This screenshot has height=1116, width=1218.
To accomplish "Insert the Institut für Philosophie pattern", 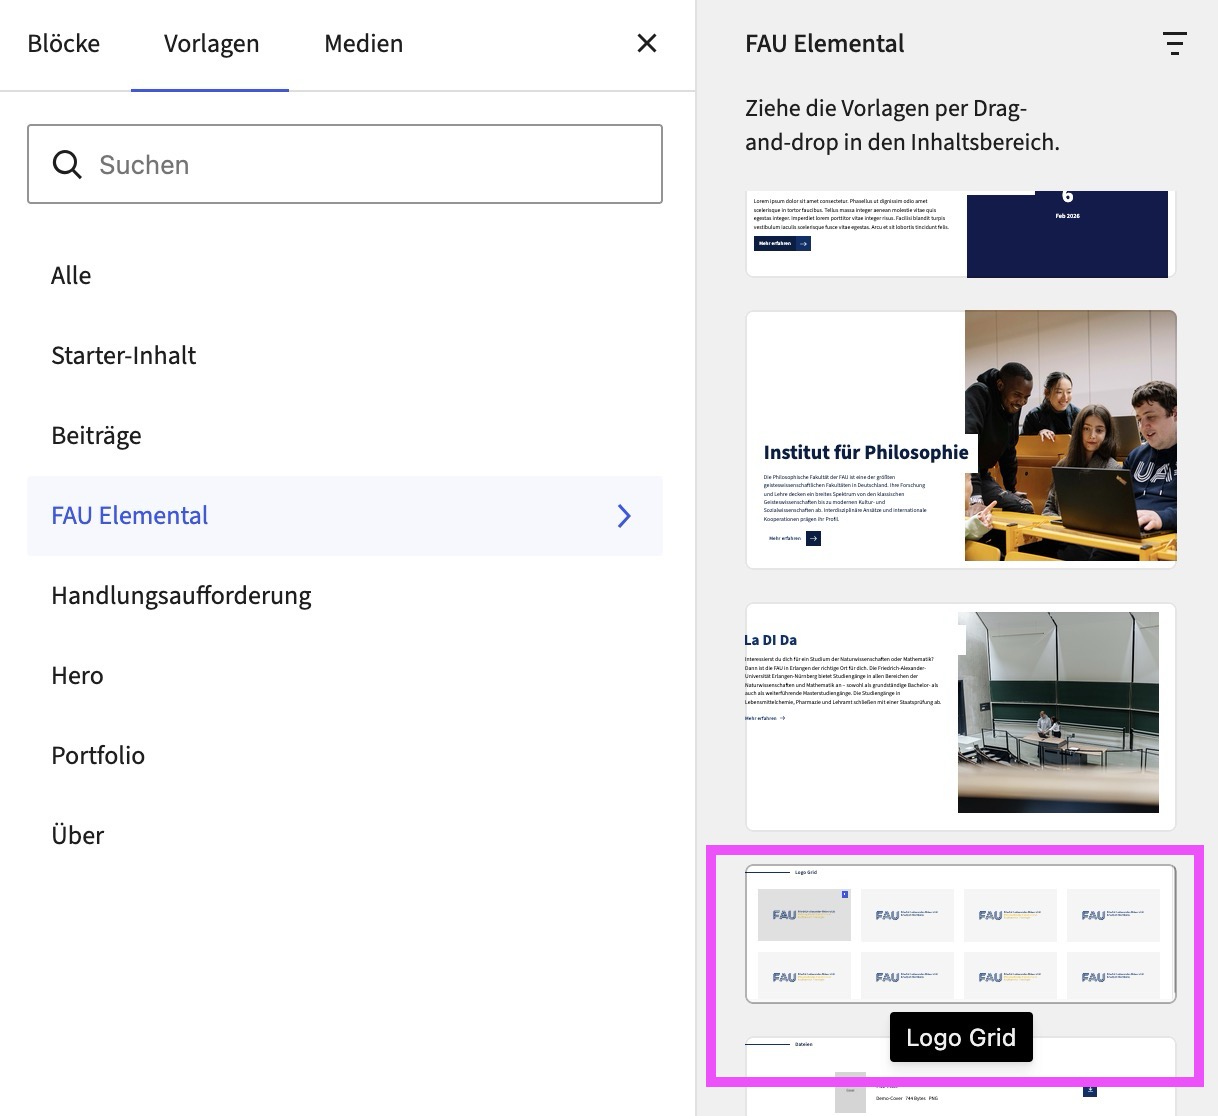I will tap(960, 439).
